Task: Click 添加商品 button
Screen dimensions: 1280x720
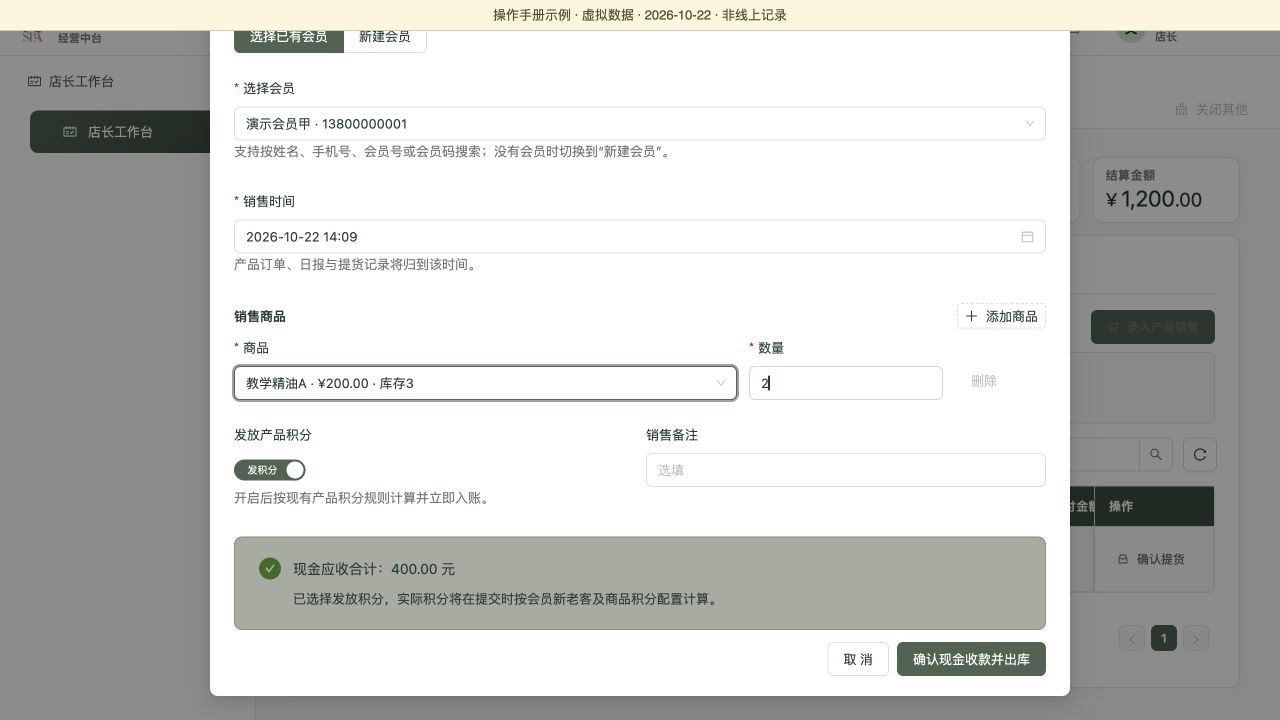Action: (x=1001, y=316)
